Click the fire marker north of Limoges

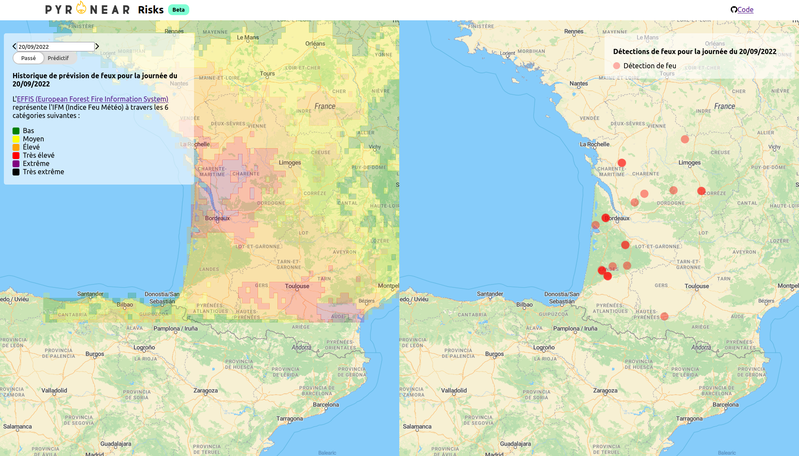click(x=685, y=139)
